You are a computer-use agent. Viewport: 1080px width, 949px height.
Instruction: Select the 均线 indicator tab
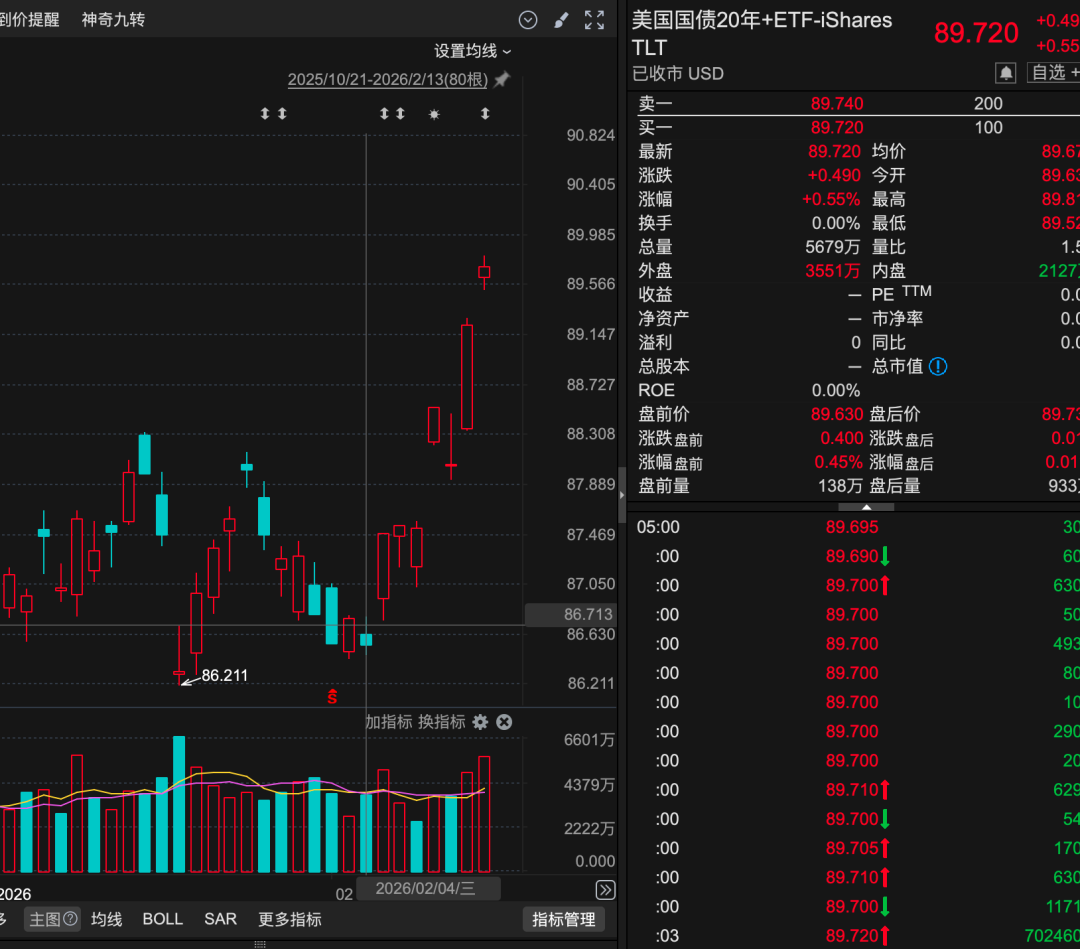(107, 919)
